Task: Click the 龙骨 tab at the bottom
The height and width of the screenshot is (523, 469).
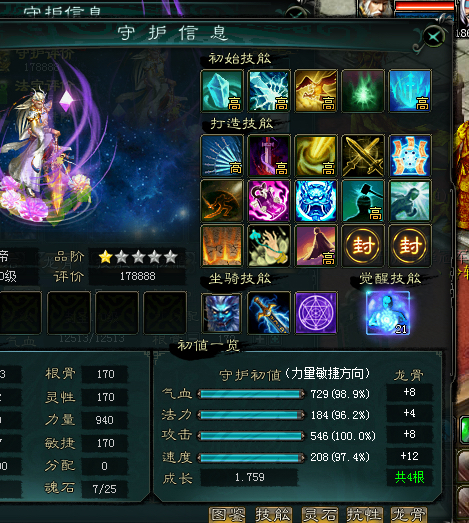Action: click(408, 515)
